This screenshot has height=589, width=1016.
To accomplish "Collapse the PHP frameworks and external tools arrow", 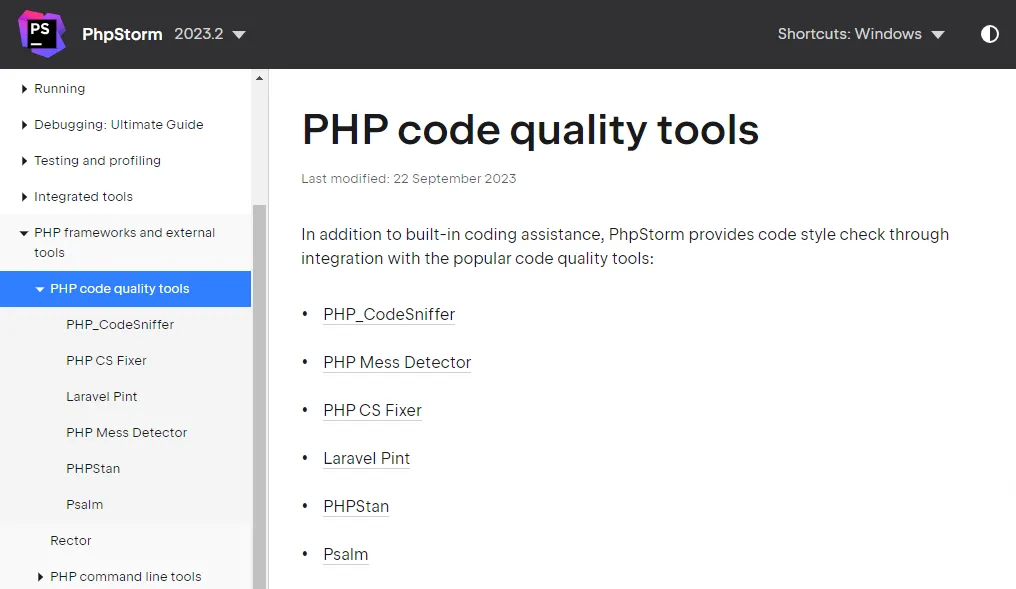I will [x=24, y=233].
